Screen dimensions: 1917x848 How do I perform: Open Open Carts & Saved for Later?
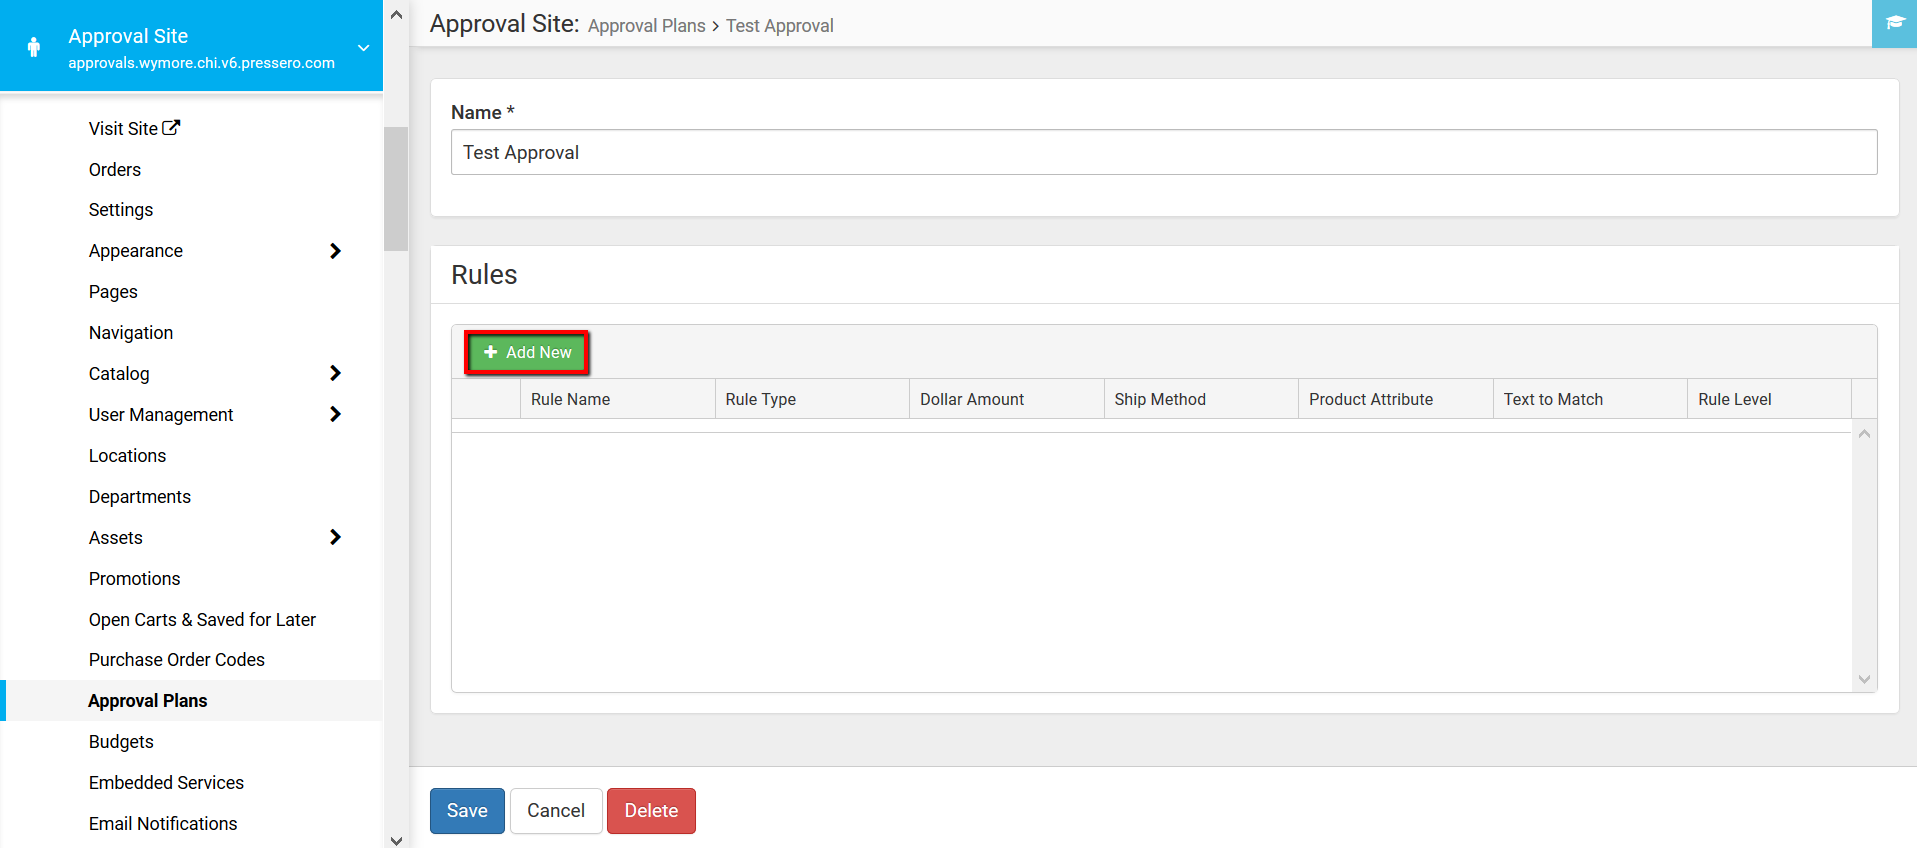[202, 620]
